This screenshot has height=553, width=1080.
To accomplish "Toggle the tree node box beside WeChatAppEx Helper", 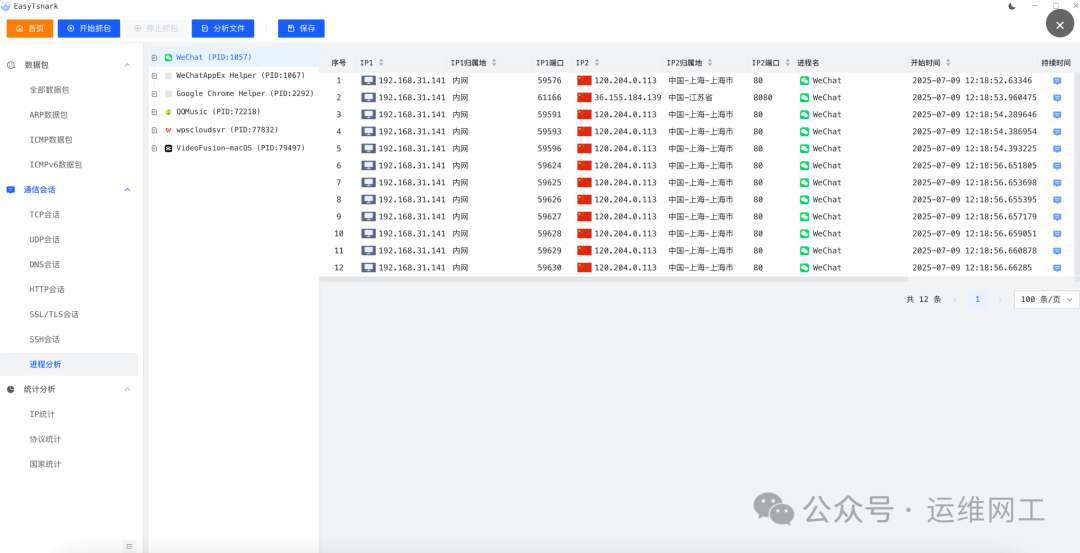I will [x=154, y=76].
